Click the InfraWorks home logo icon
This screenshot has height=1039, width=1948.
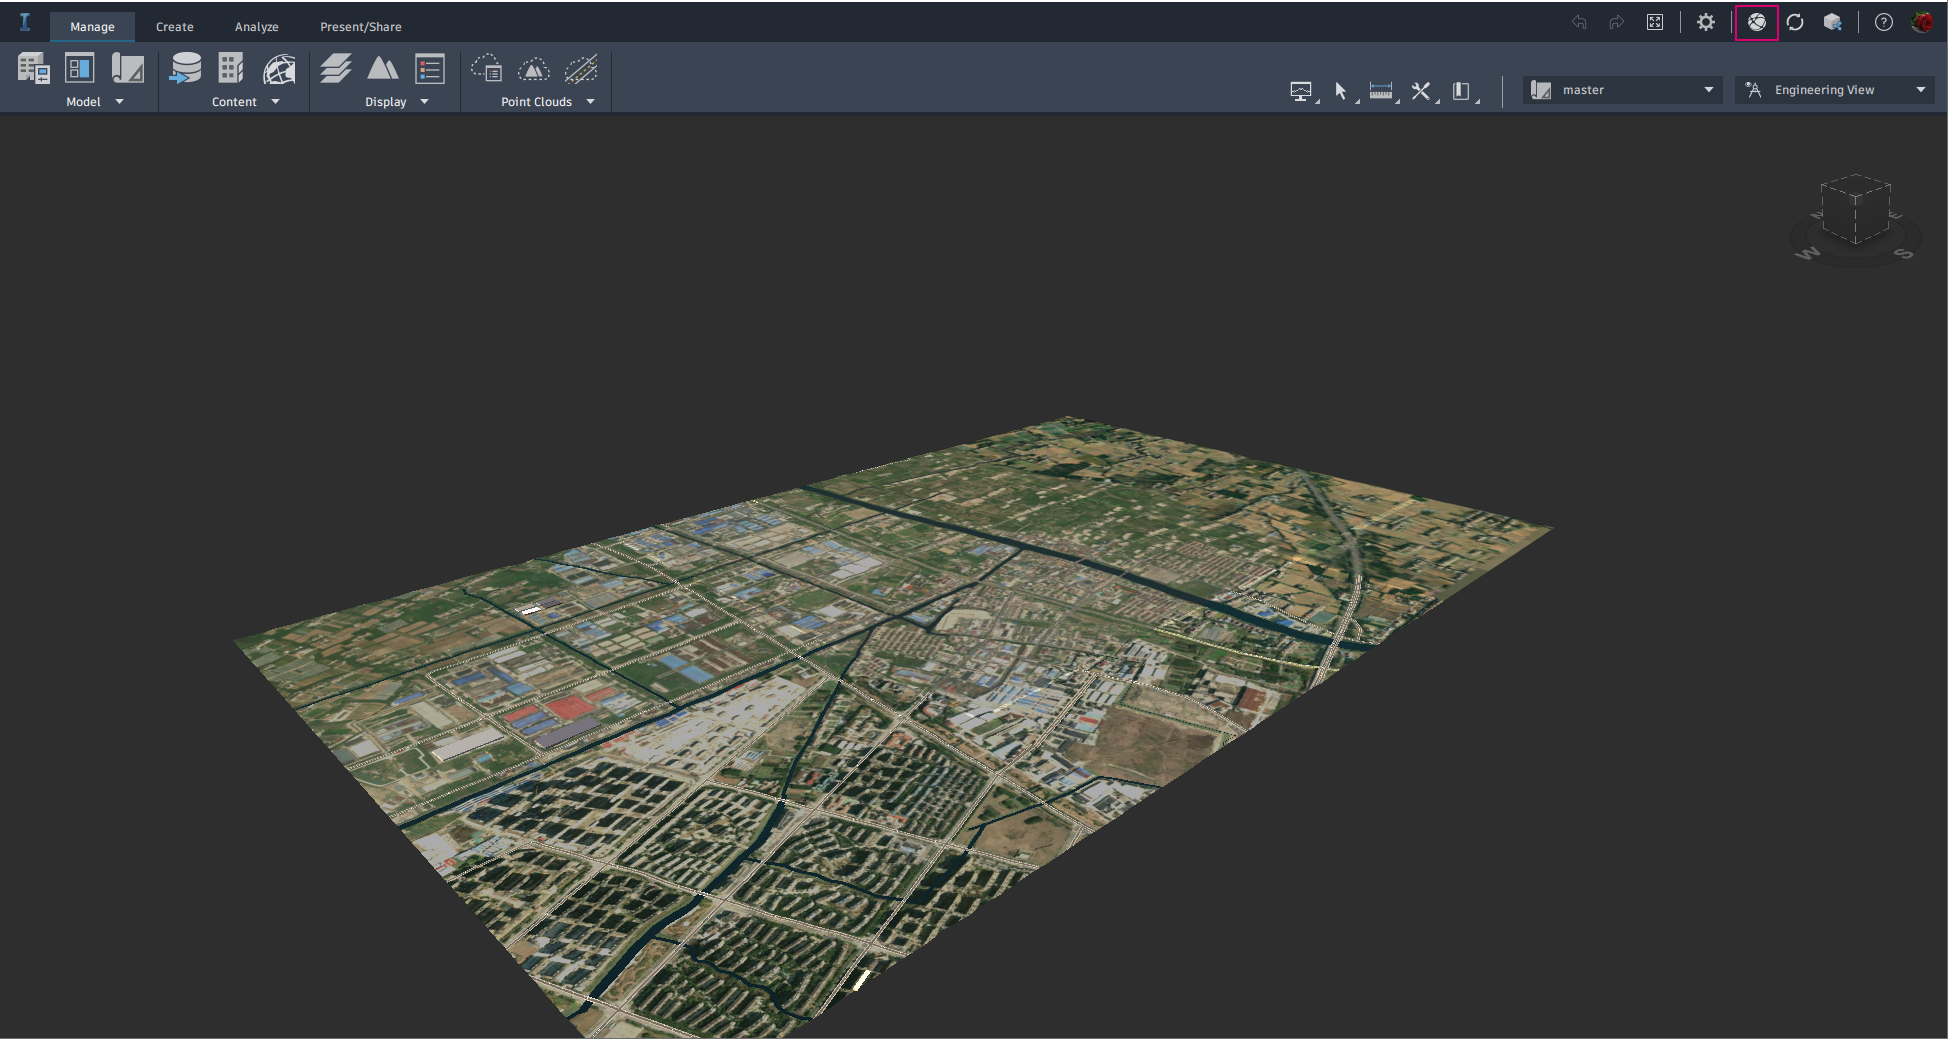(x=25, y=22)
